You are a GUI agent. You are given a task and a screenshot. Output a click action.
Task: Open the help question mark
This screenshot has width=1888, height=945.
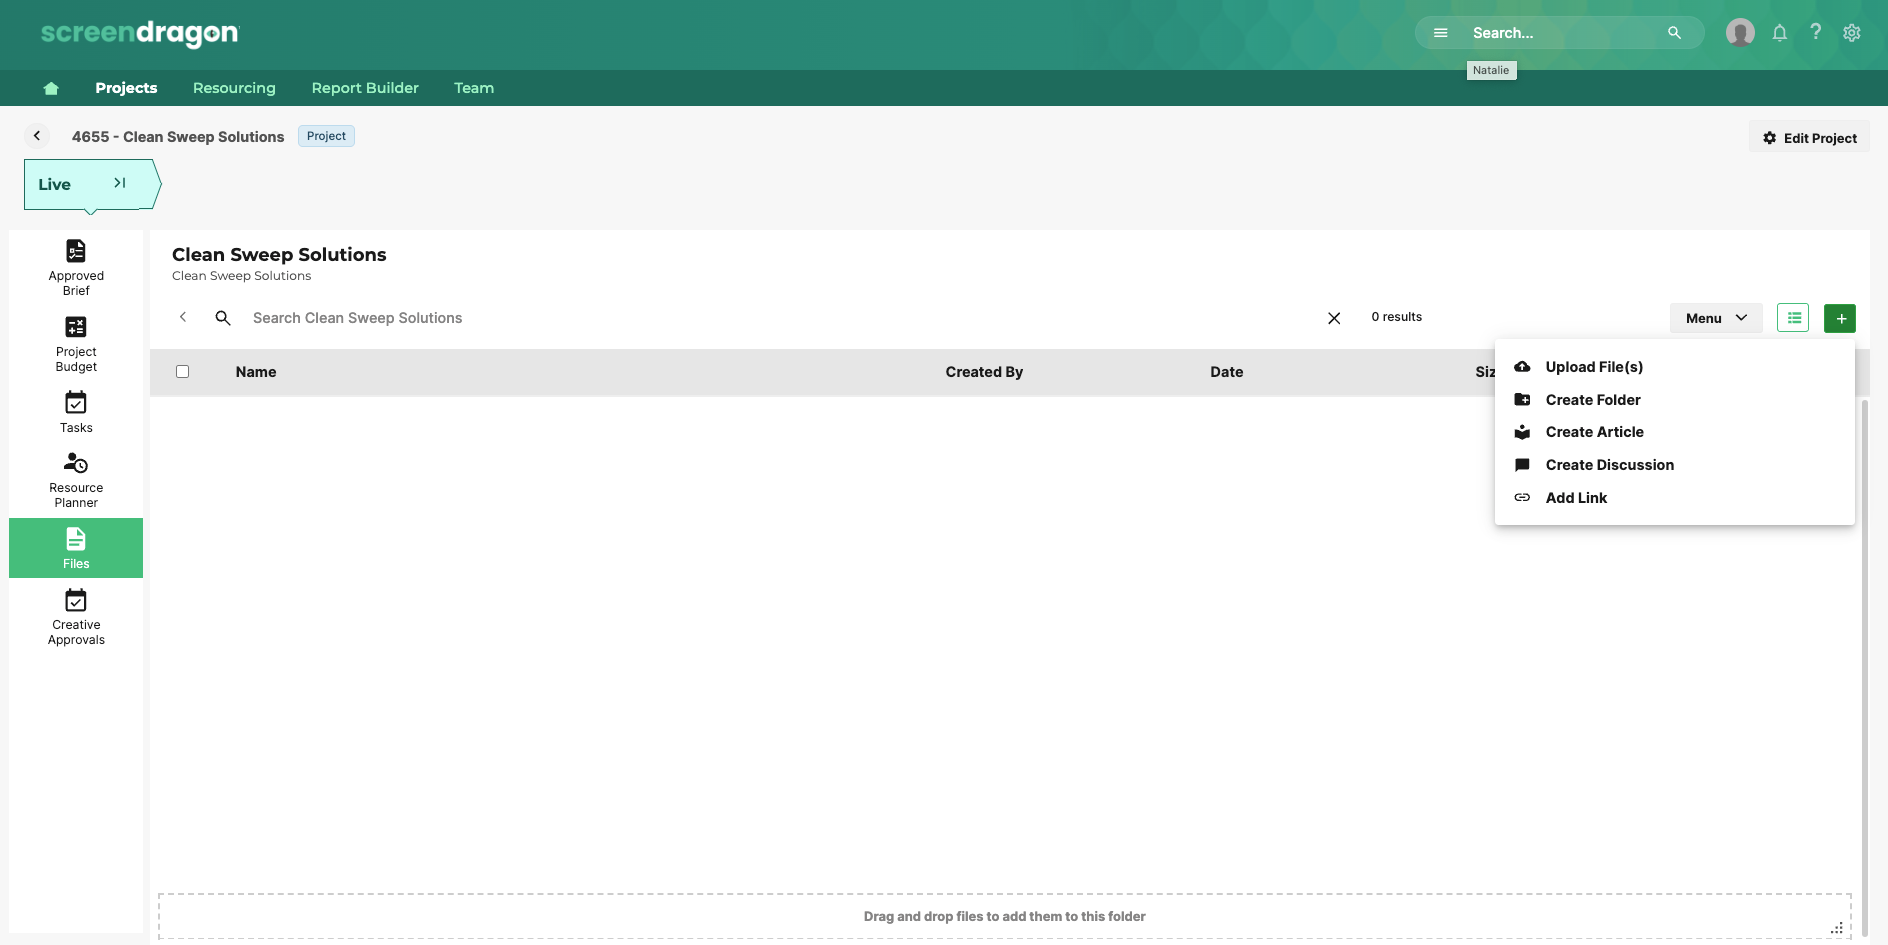click(x=1816, y=32)
